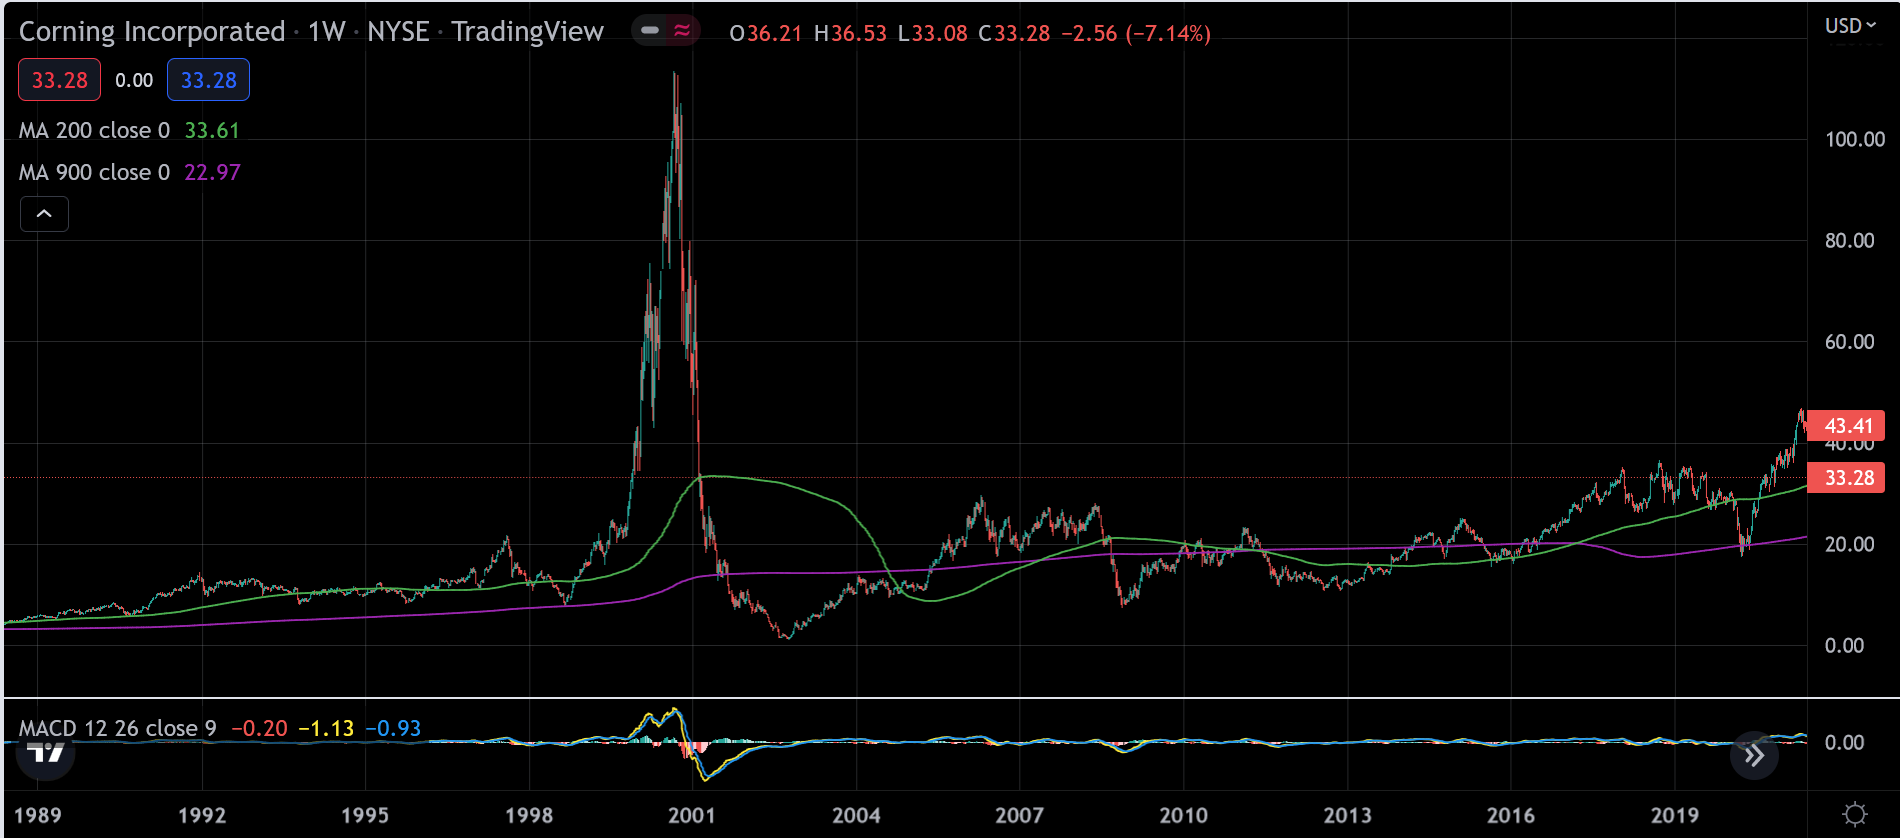This screenshot has height=838, width=1900.
Task: Click the TradingView logo icon
Action: [46, 753]
